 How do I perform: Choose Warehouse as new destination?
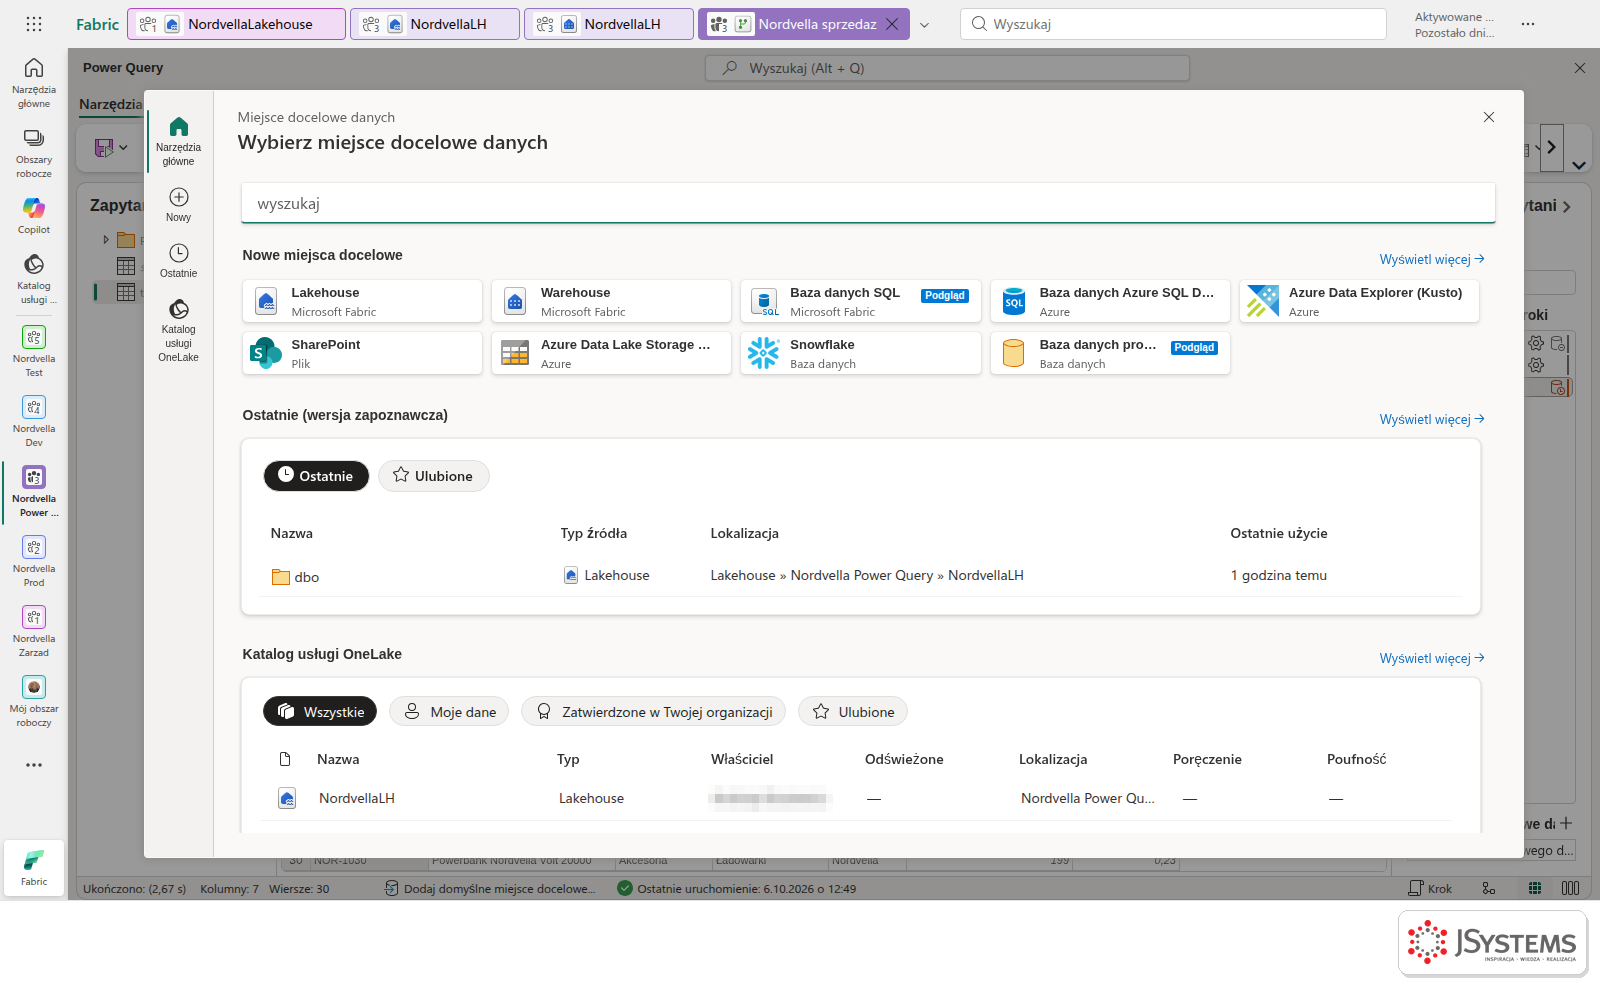pos(611,301)
